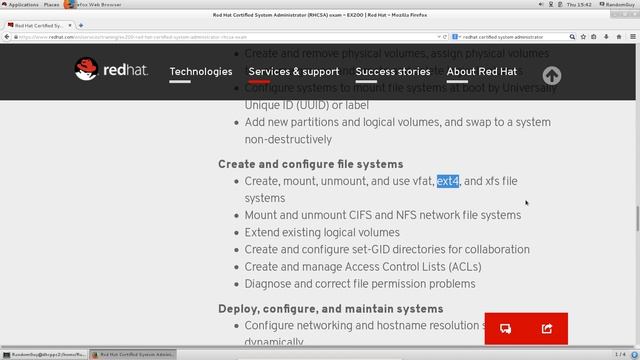Click the scroll-to-top arrow icon

[551, 76]
